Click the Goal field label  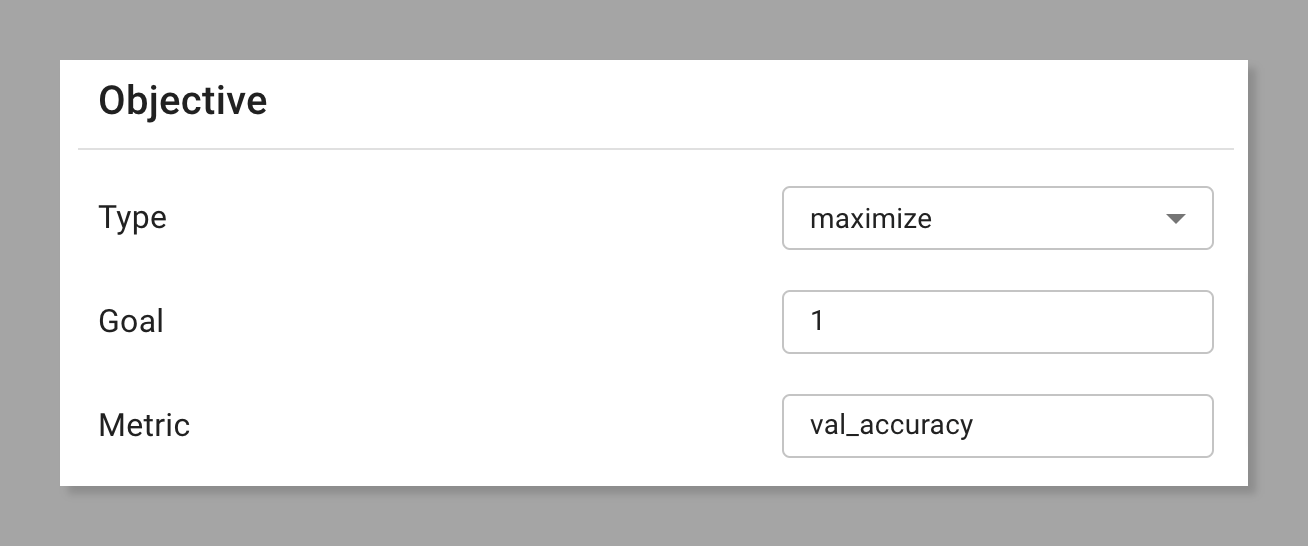131,321
